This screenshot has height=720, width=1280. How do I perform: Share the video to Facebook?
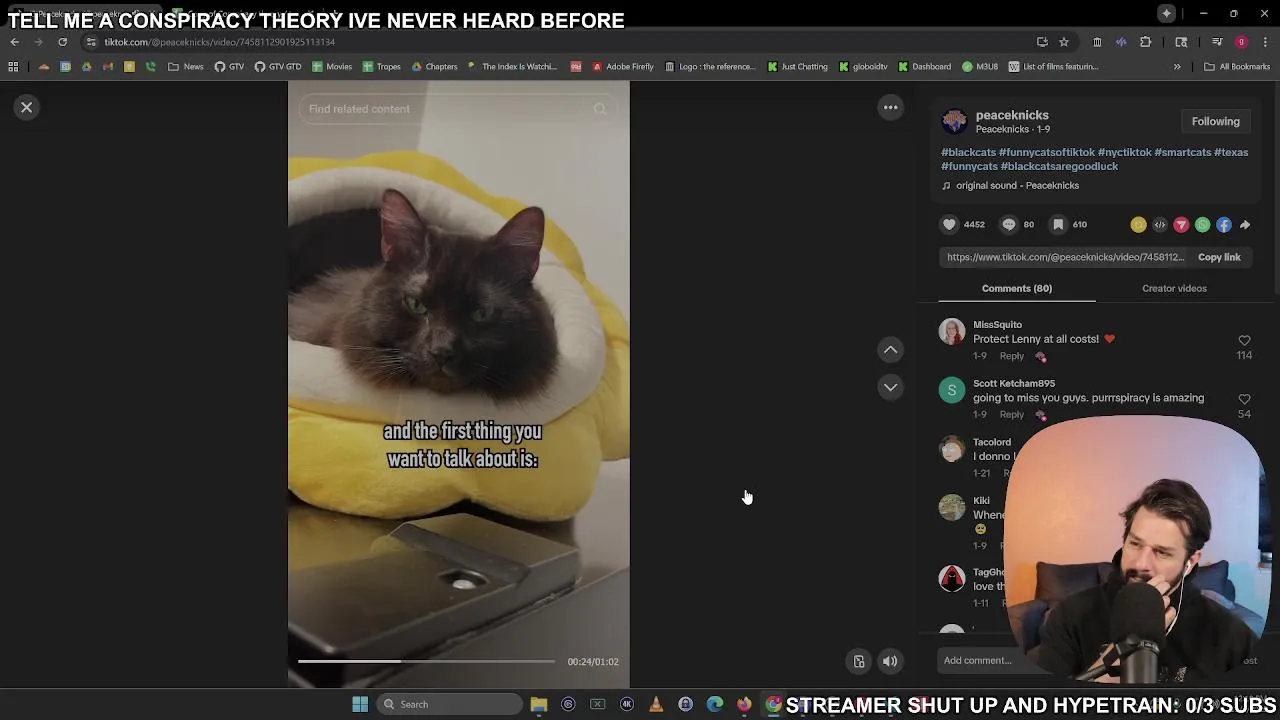(x=1224, y=225)
